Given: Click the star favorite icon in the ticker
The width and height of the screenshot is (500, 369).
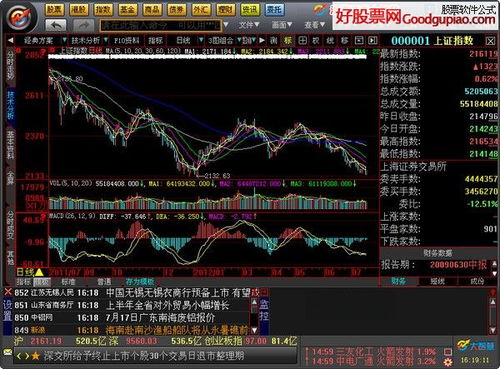Looking at the screenshot, I should [35, 356].
